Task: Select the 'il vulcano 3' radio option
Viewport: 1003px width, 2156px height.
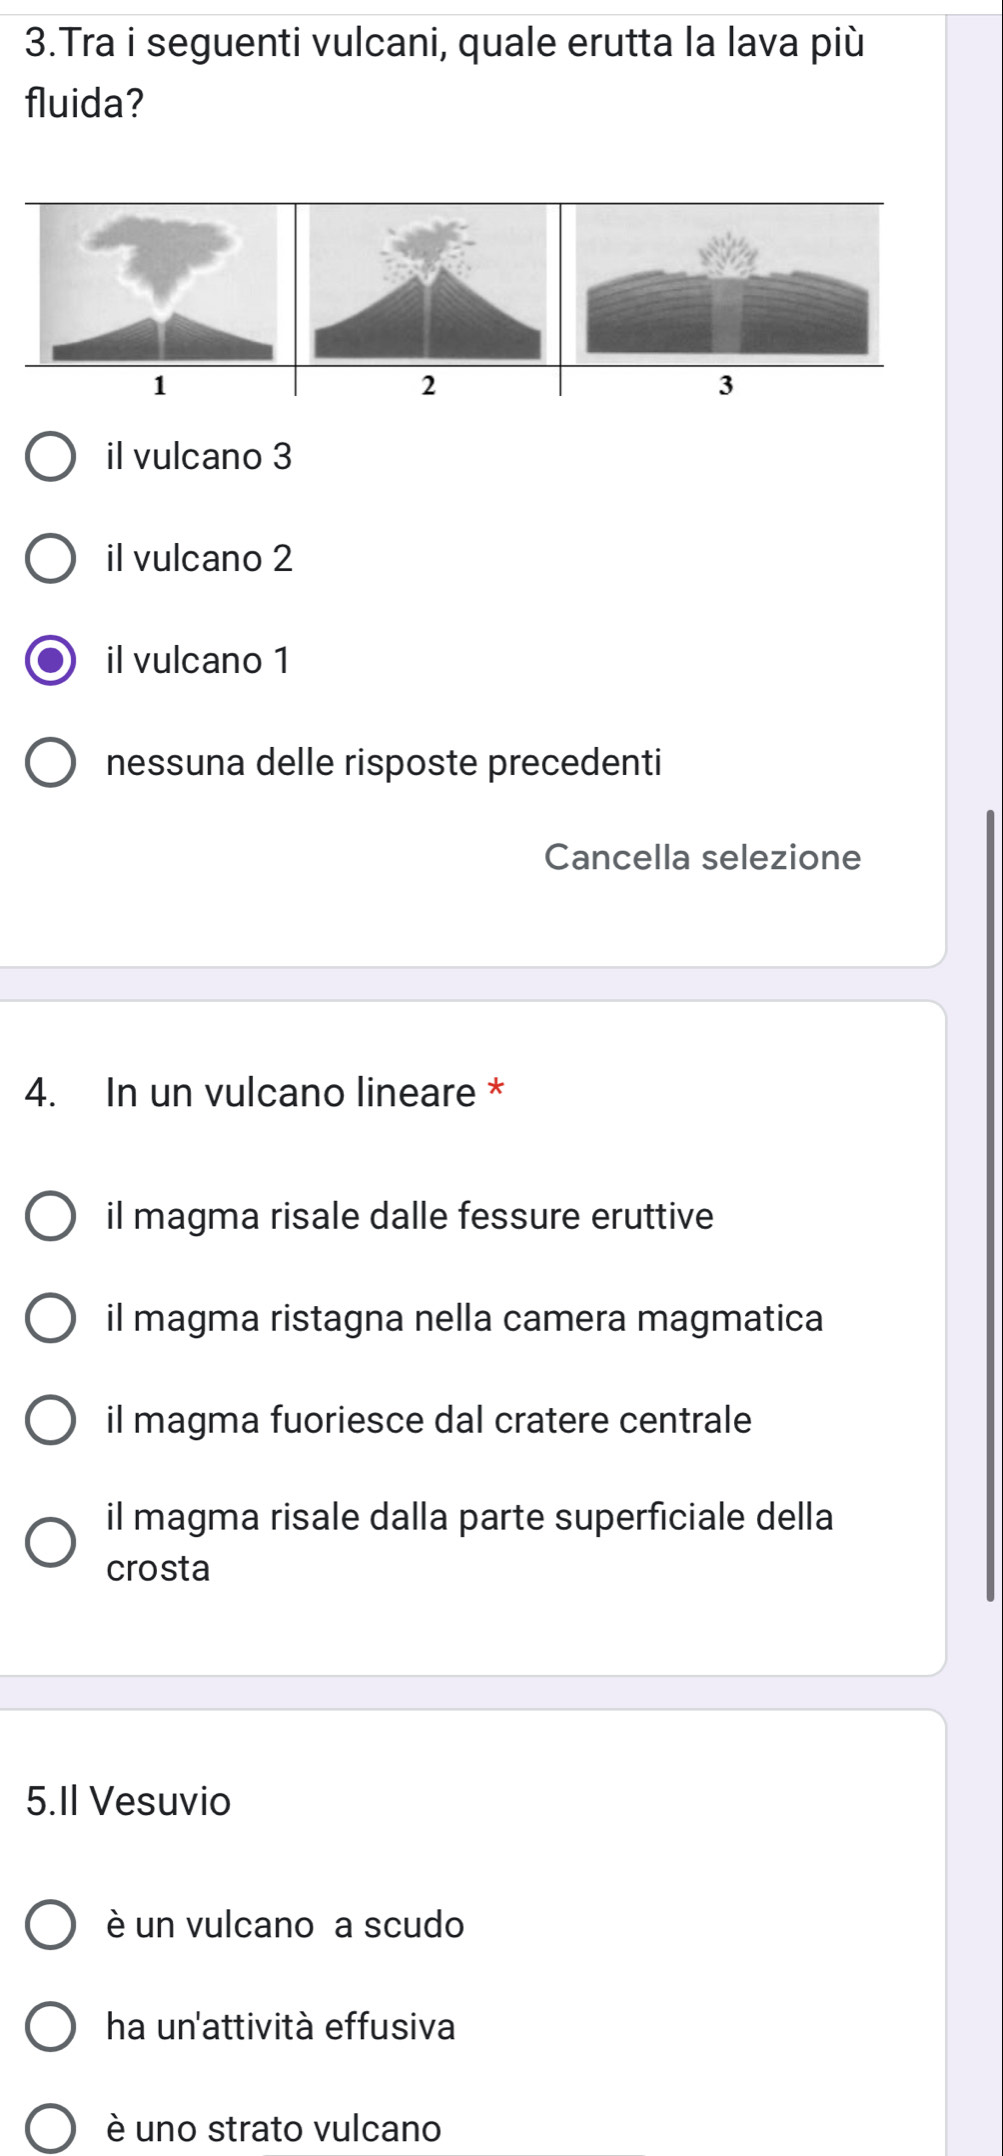Action: coord(50,457)
